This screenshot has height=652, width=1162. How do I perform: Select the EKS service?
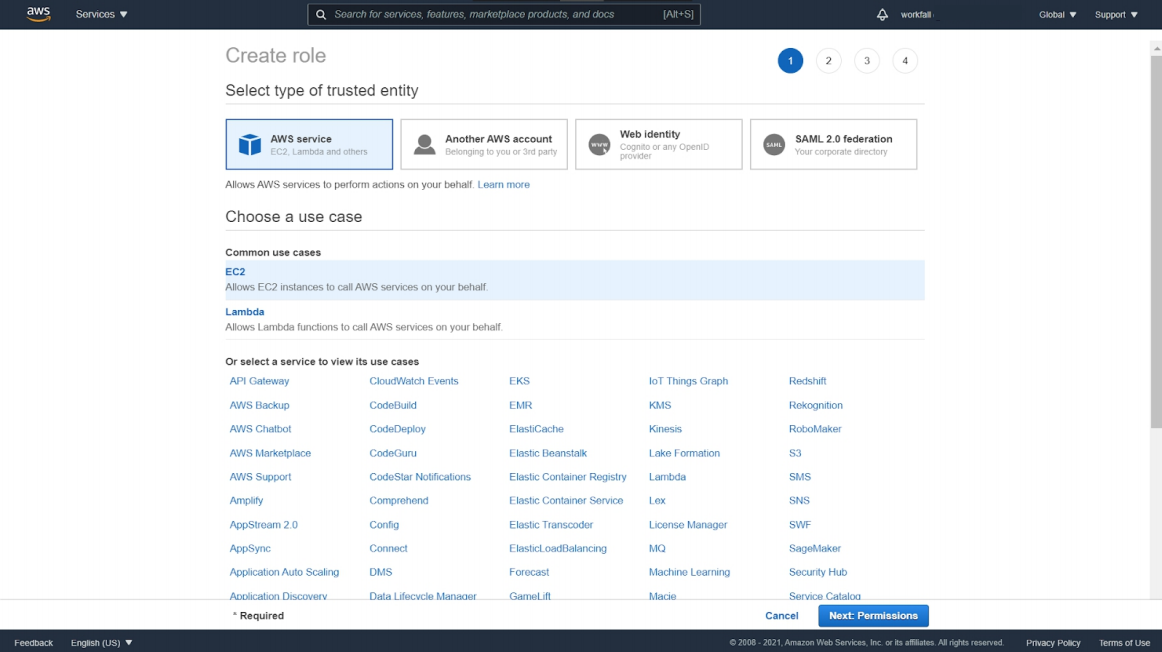[519, 381]
